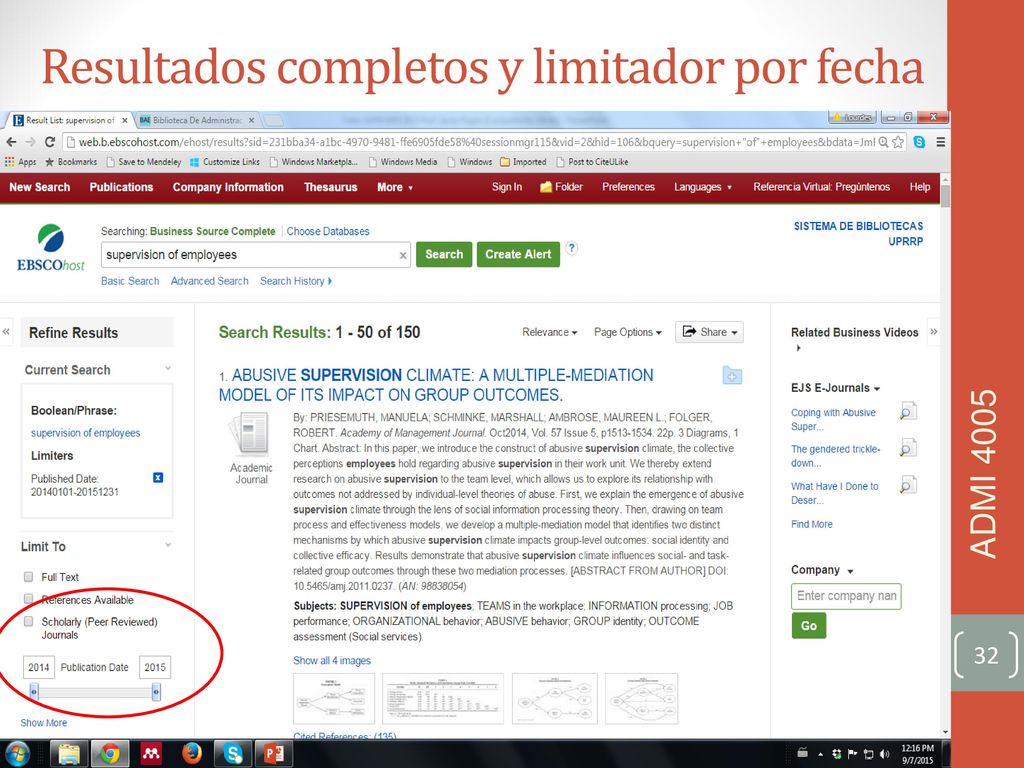Click the left publication date slider handle

(x=34, y=692)
